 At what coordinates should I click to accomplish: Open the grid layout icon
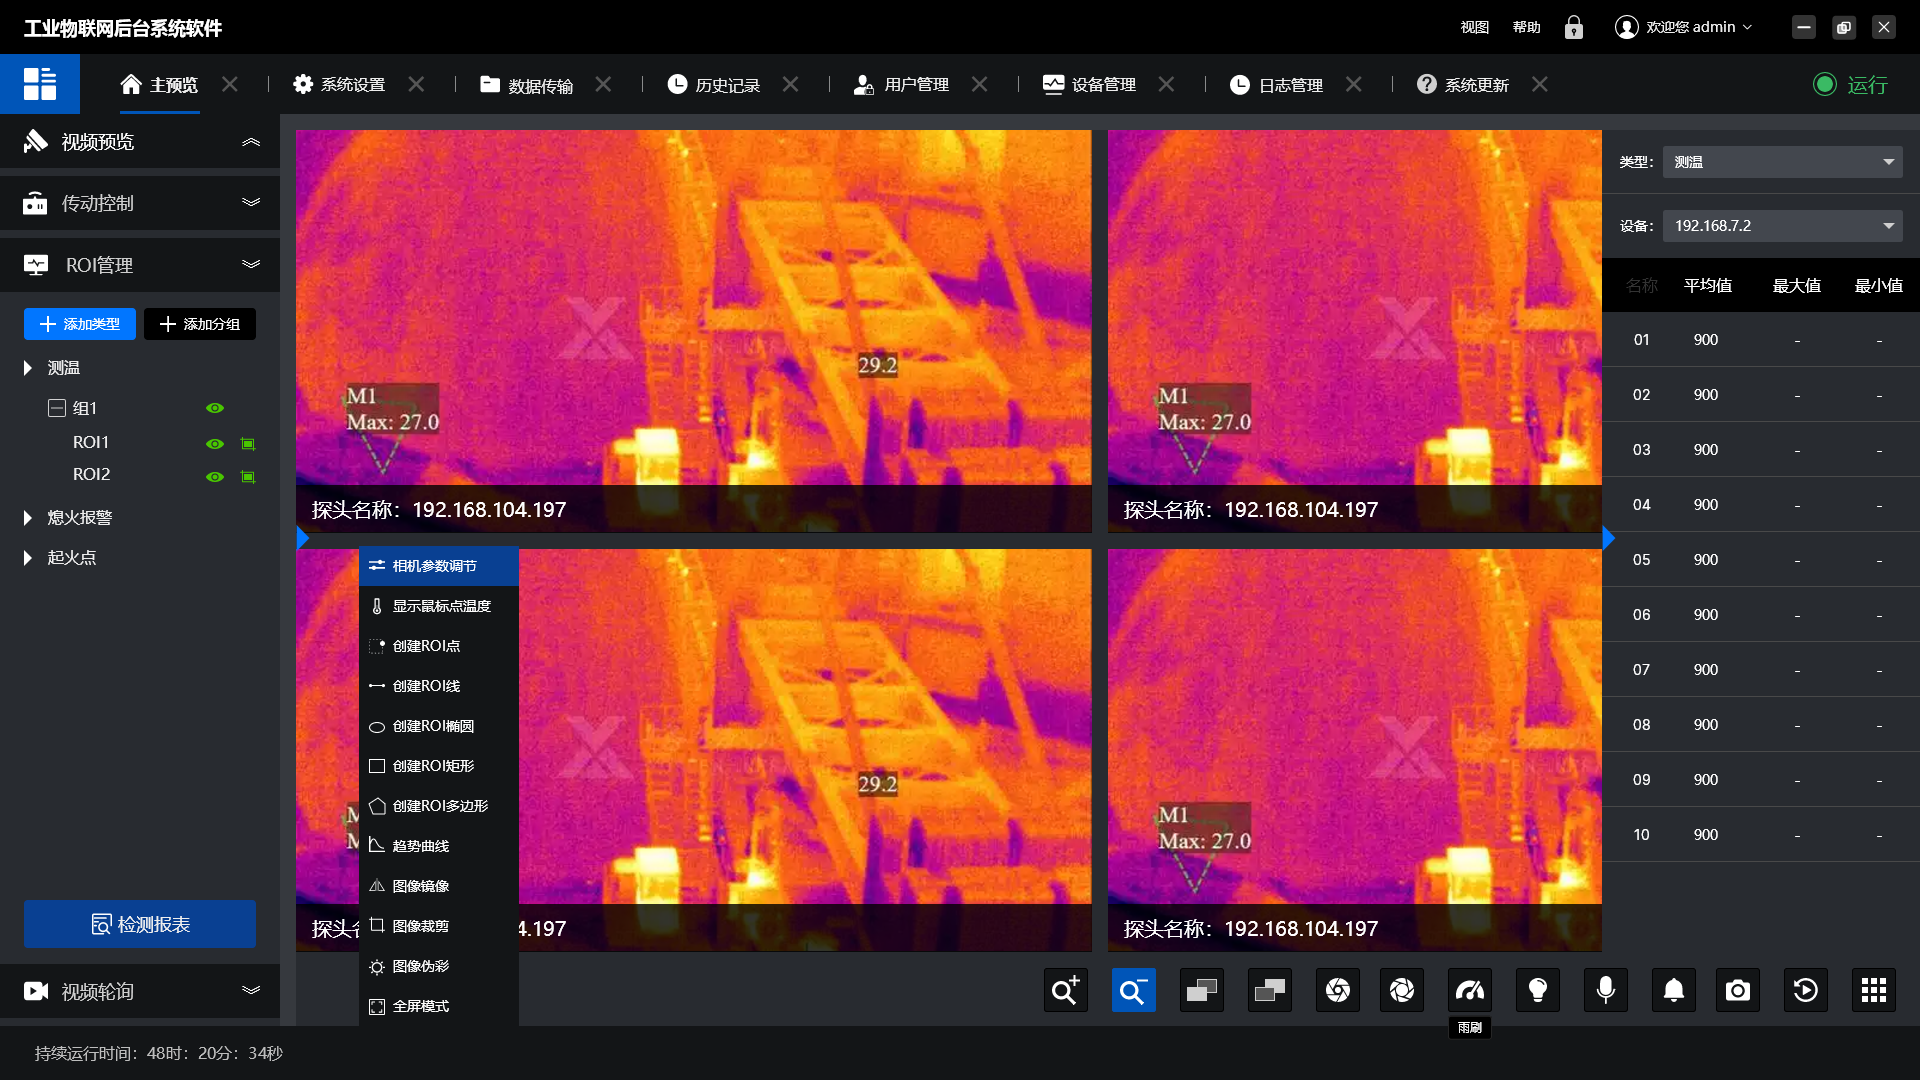click(x=1873, y=990)
